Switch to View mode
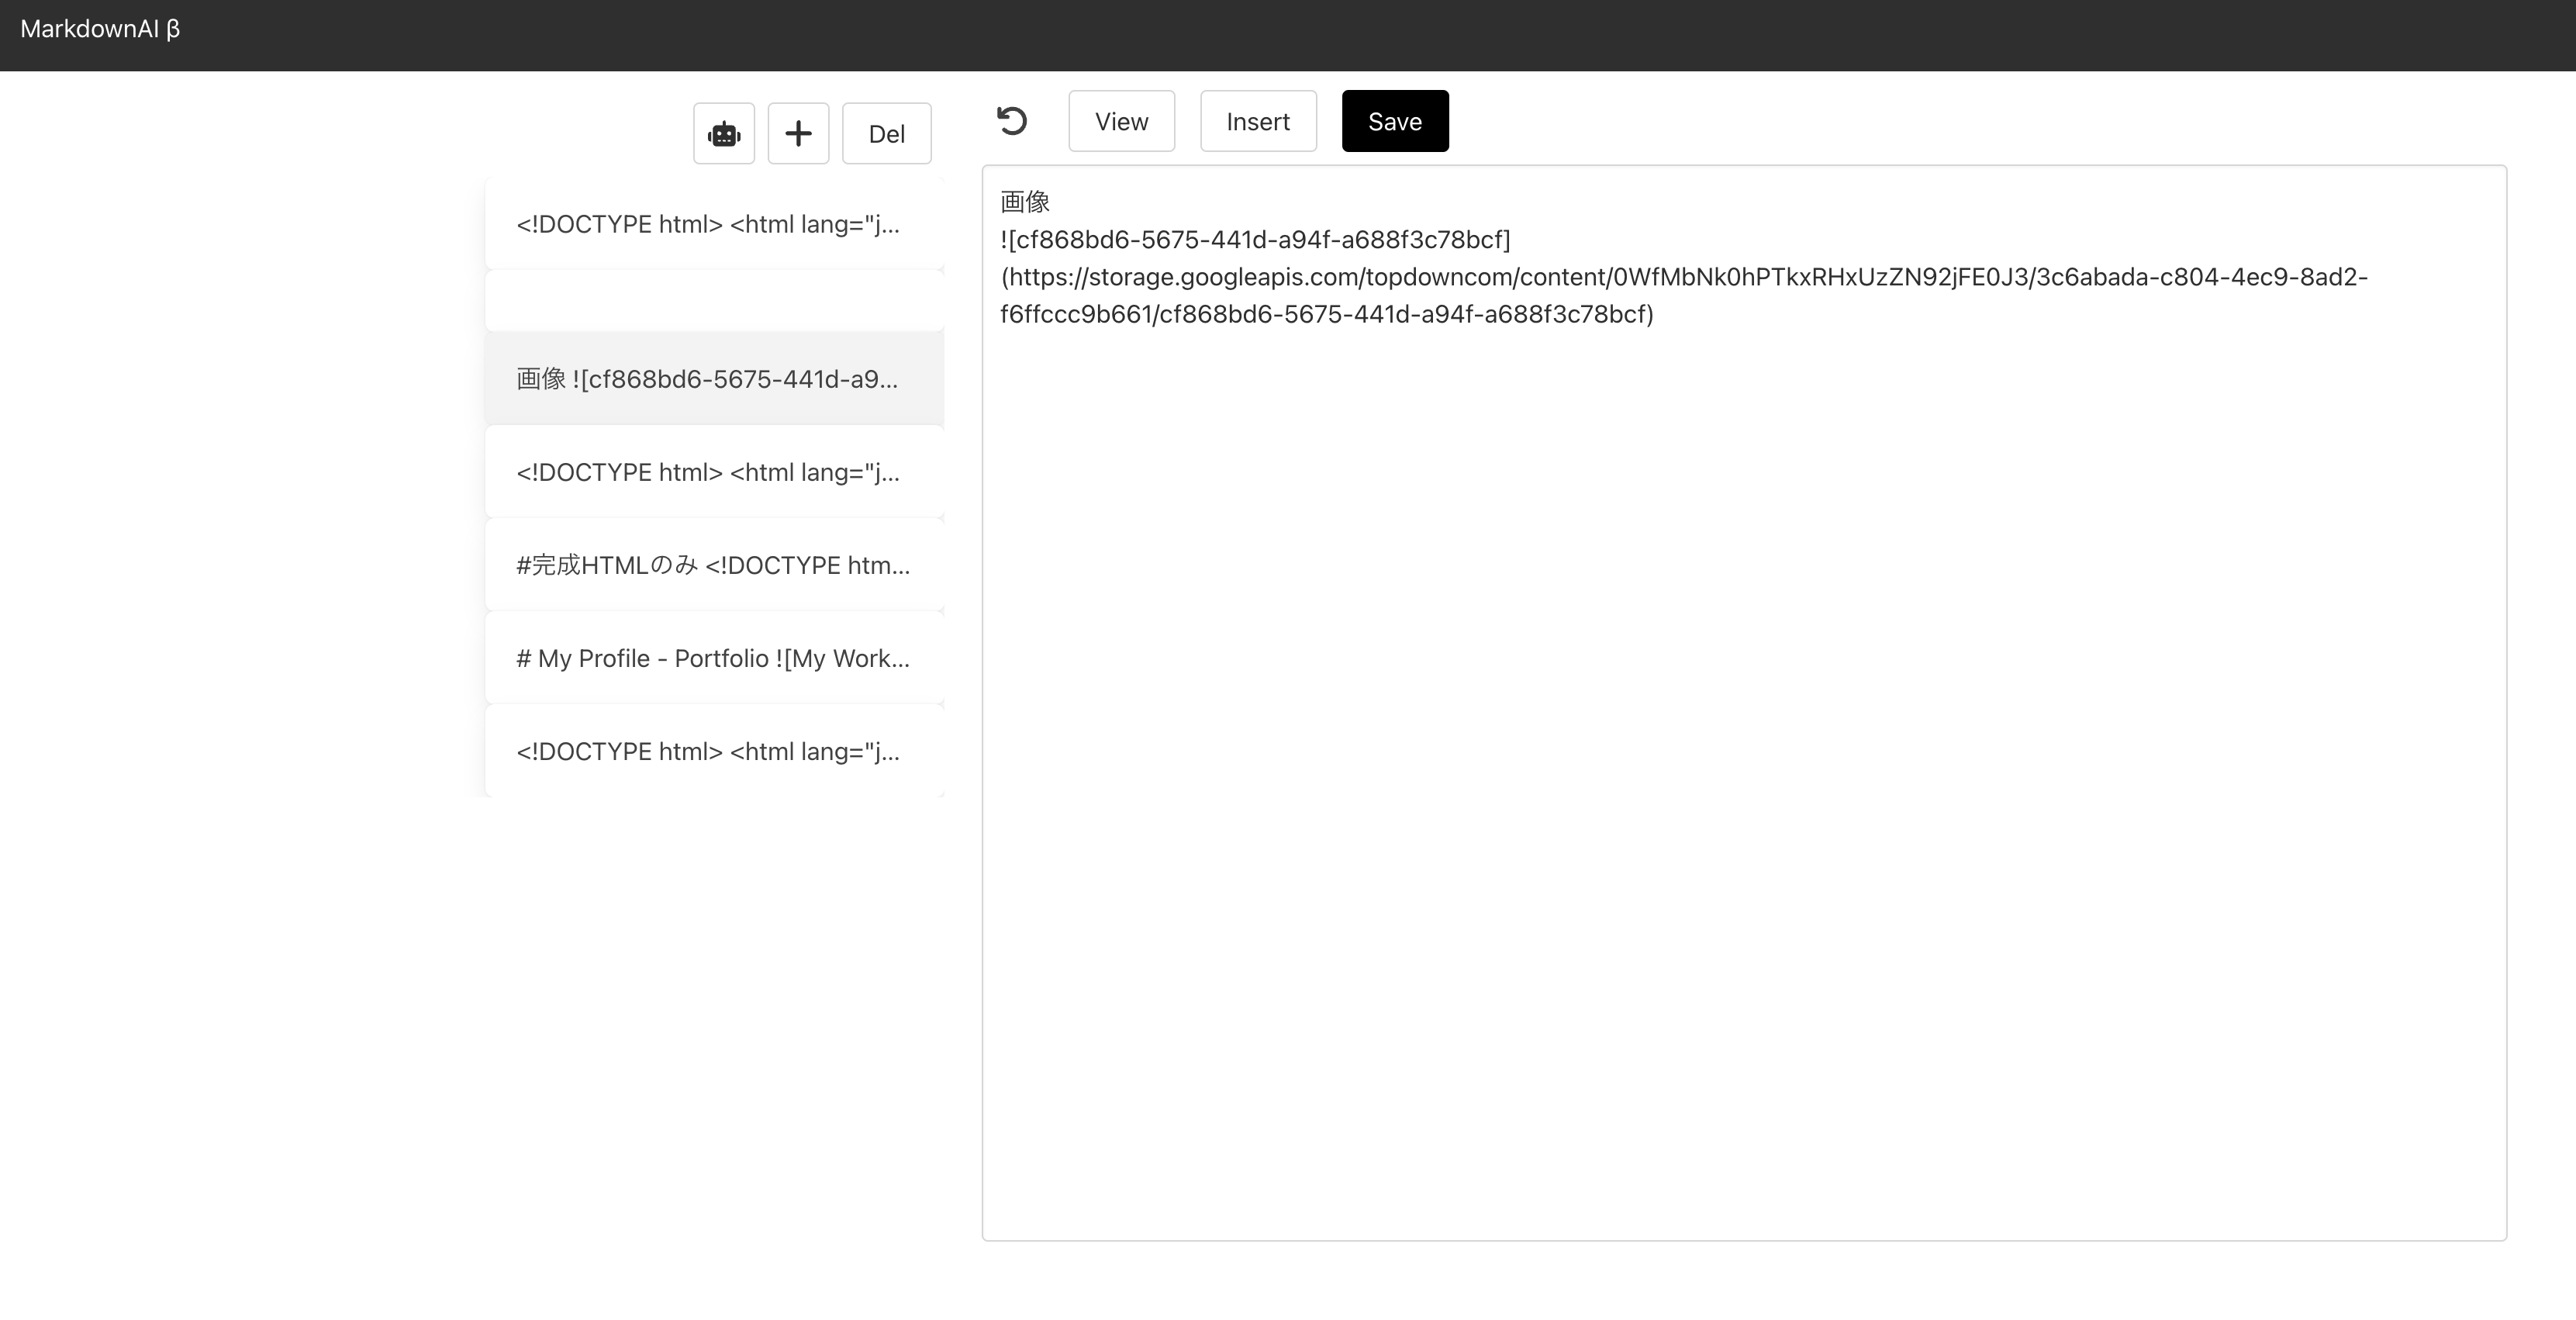Image resolution: width=2576 pixels, height=1320 pixels. pos(1121,121)
